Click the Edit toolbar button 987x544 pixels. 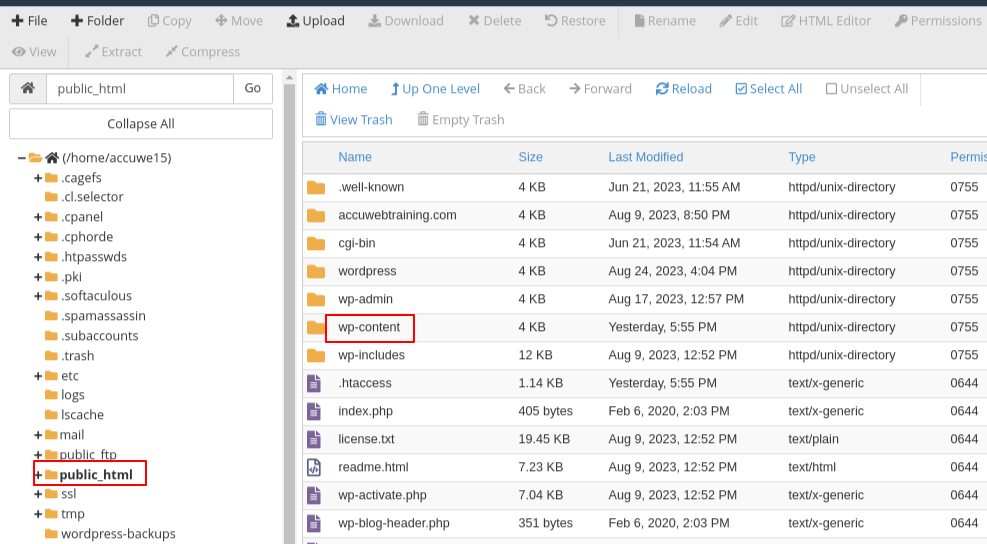[739, 21]
